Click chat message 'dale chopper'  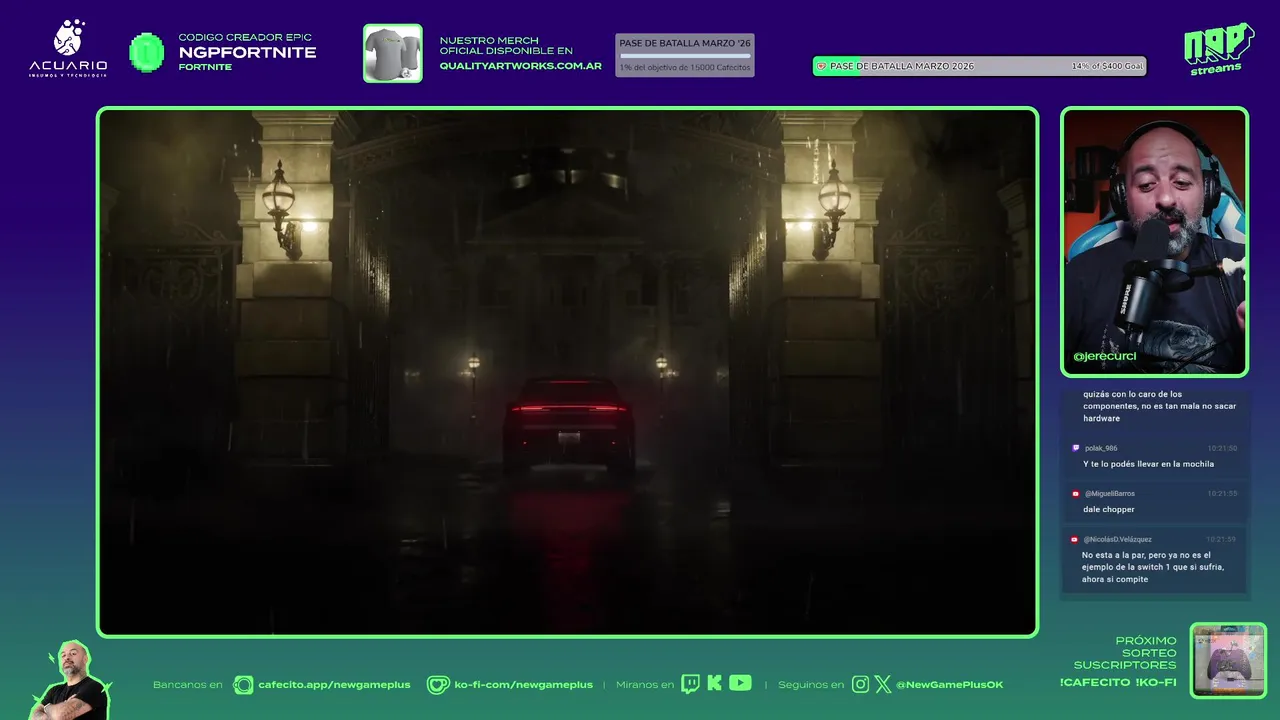click(1108, 509)
